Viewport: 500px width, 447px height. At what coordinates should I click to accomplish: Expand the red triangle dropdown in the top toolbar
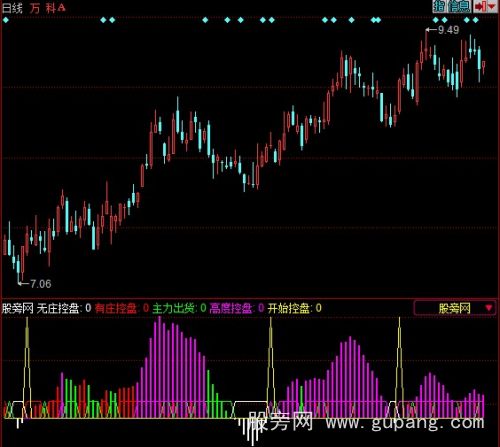click(x=491, y=6)
